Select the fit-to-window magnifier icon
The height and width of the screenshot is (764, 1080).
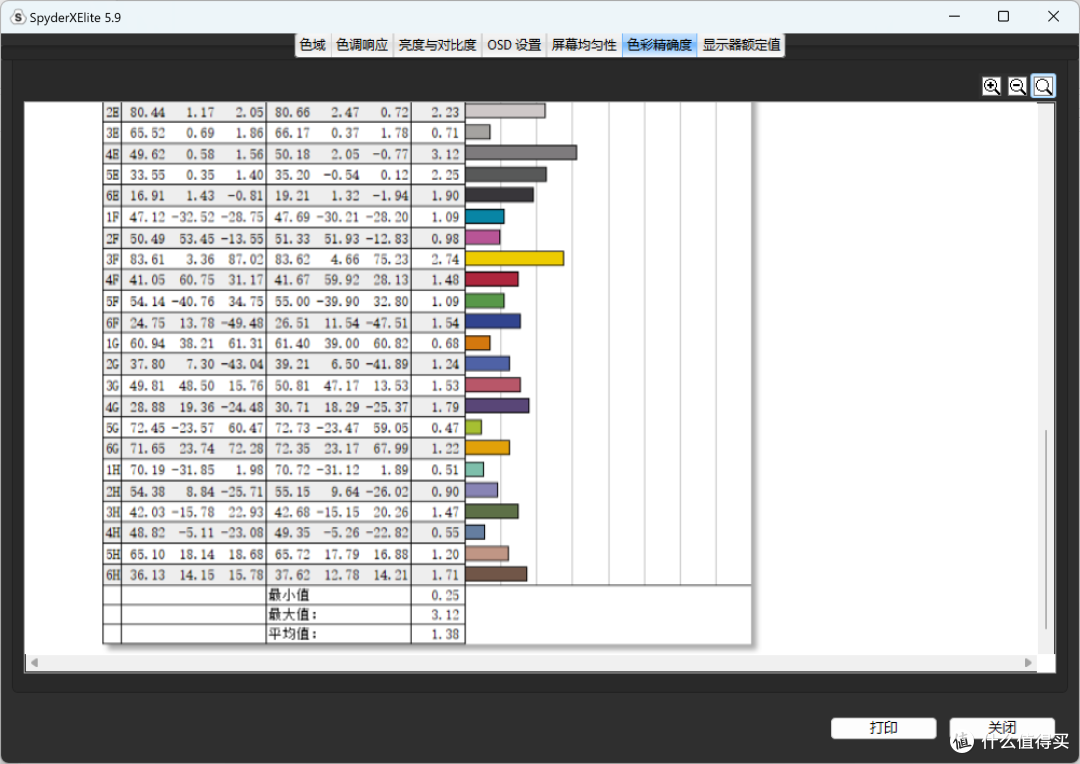pos(1043,86)
